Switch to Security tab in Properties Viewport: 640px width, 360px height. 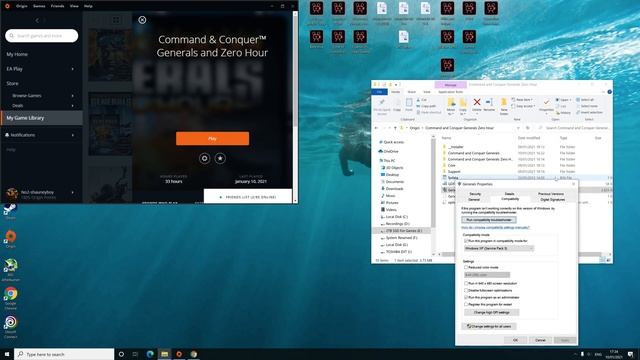475,194
